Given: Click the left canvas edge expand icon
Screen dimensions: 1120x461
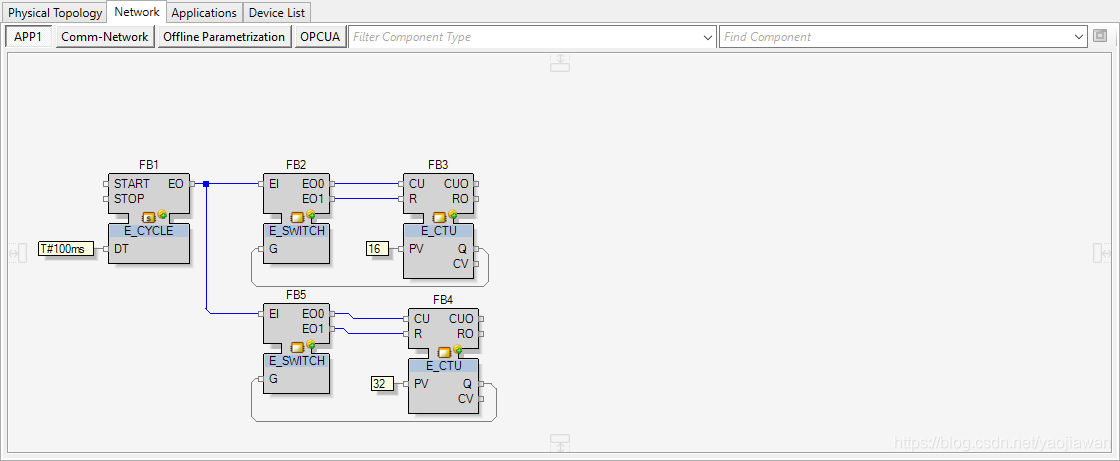Looking at the screenshot, I should click(x=17, y=253).
